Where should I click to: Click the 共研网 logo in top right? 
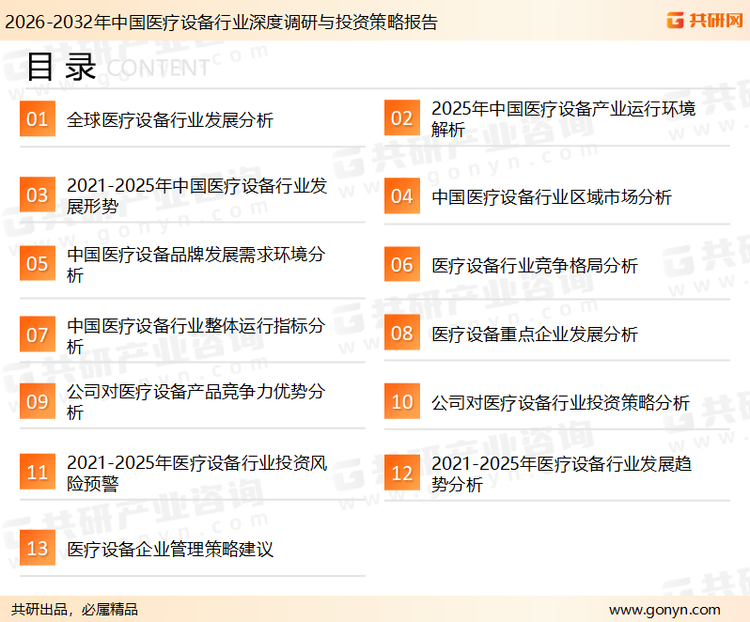[705, 20]
